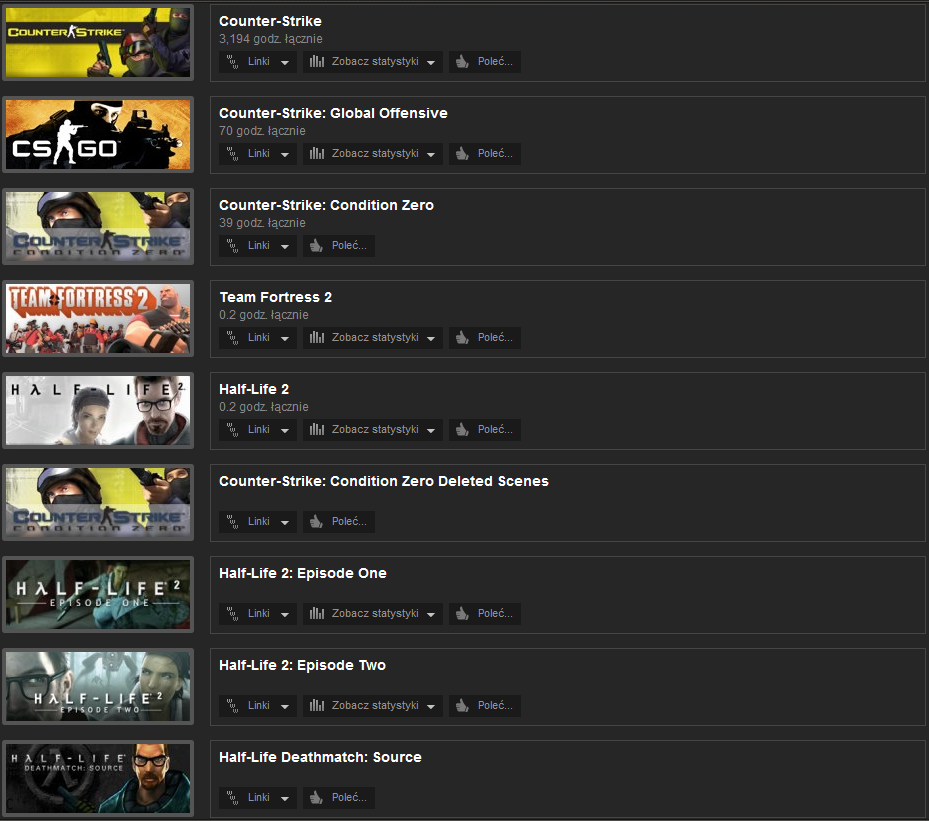Open Linki for Half-Life Deathmatch: Source
This screenshot has width=929, height=821.
pyautogui.click(x=258, y=797)
